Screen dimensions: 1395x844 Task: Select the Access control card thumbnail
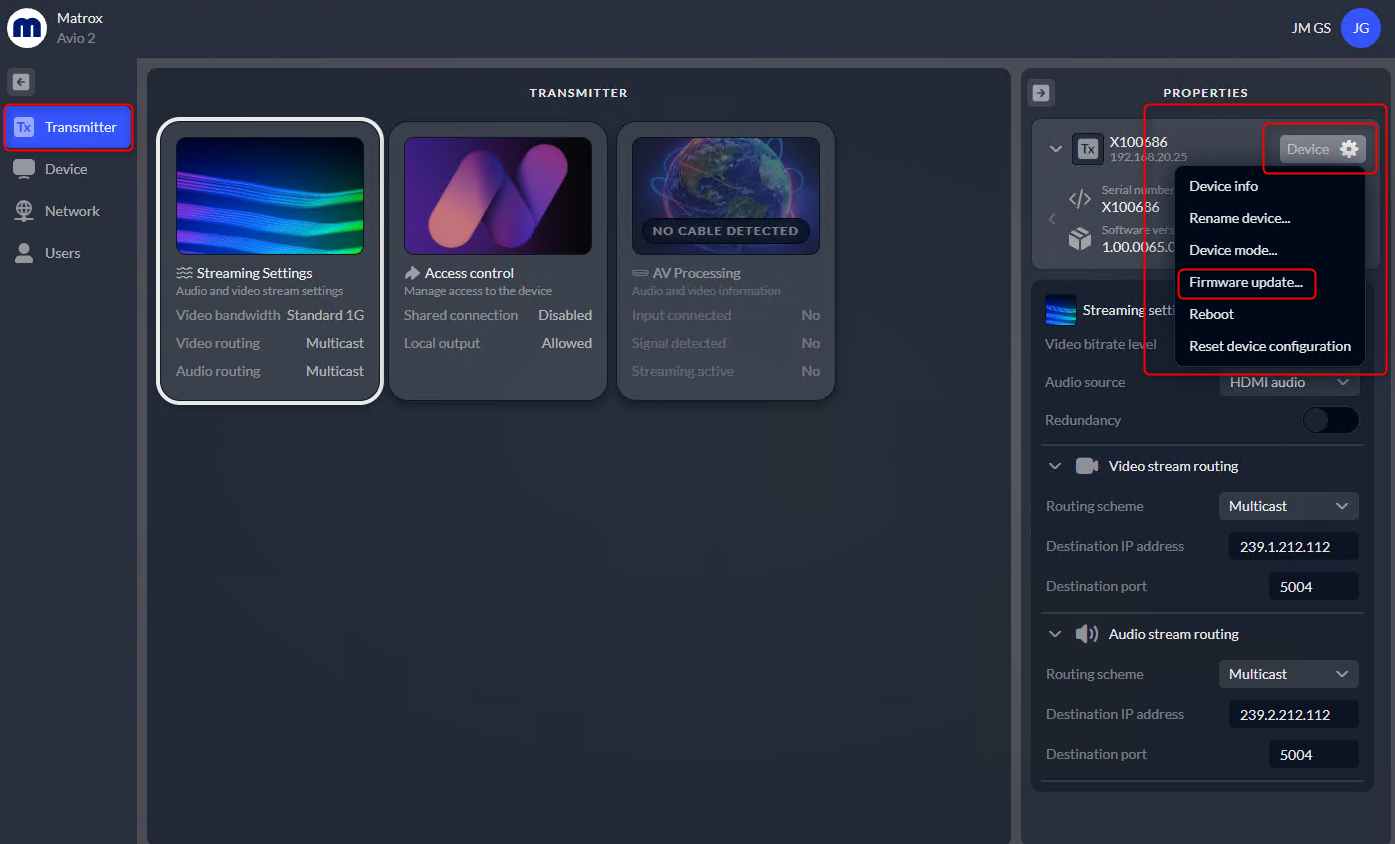(x=498, y=196)
